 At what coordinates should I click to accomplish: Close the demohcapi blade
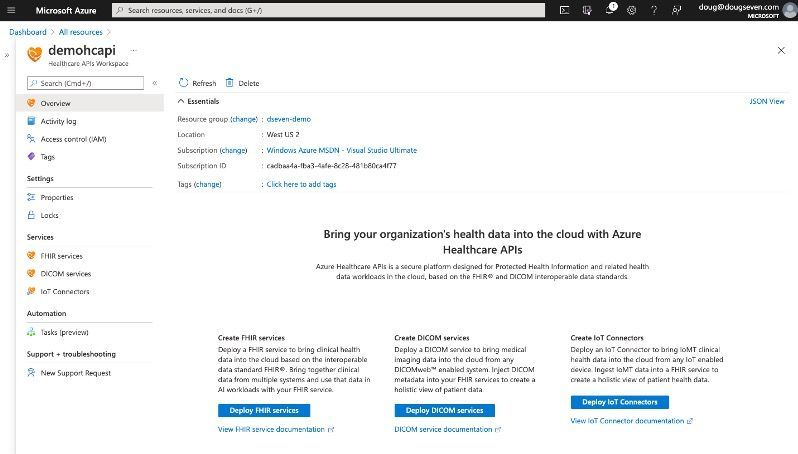tap(781, 50)
